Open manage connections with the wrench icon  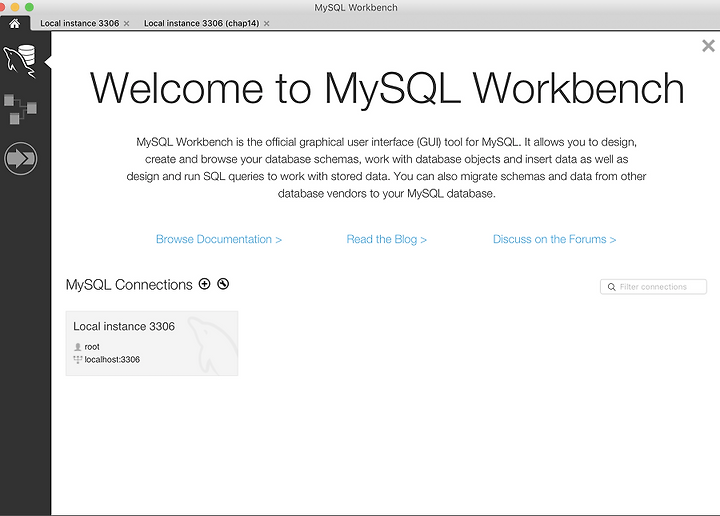pos(223,284)
